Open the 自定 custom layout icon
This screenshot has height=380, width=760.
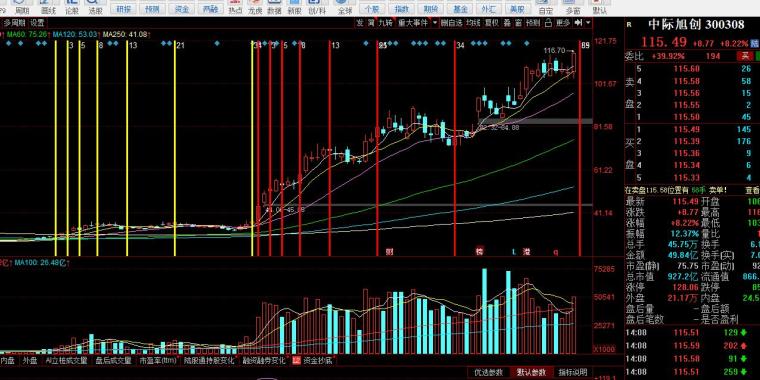(x=546, y=7)
